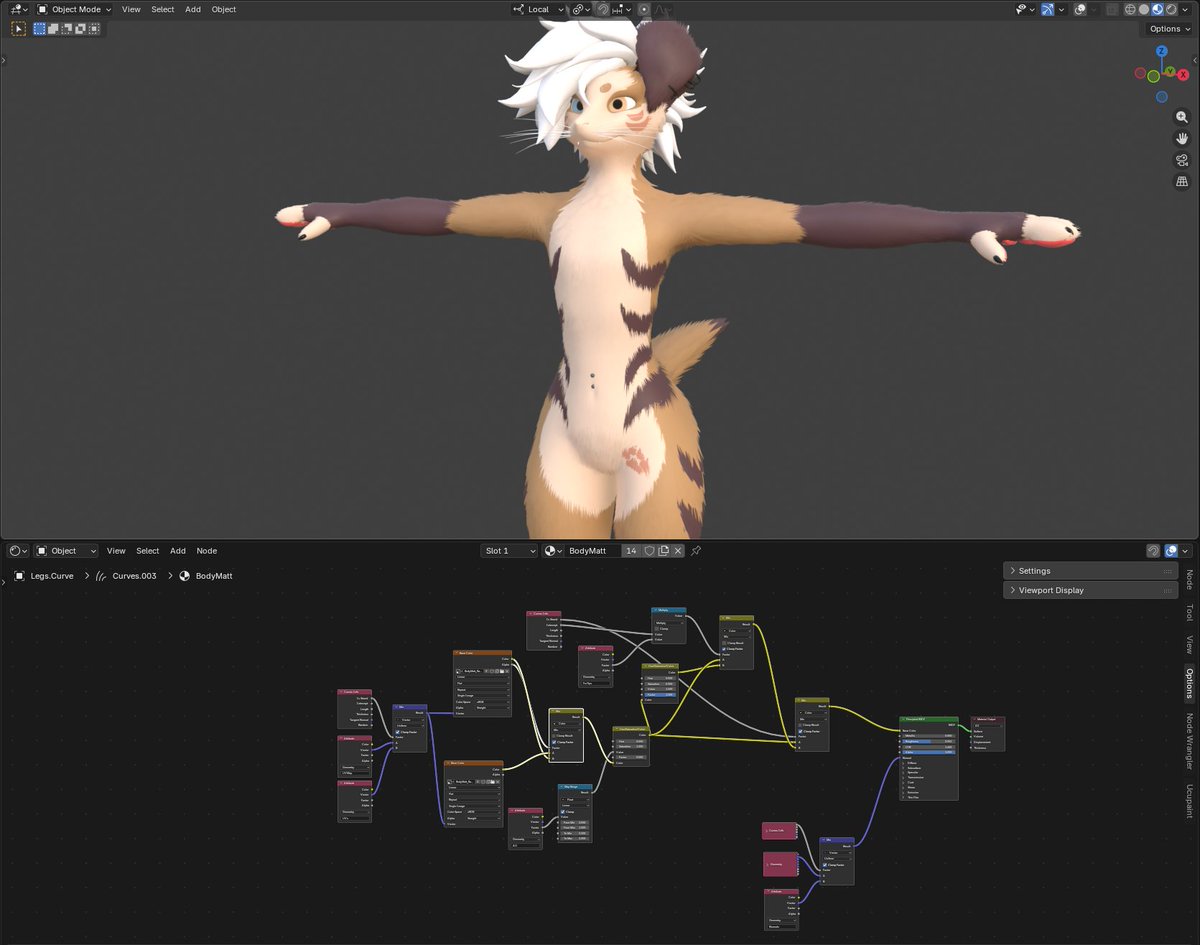
Task: Toggle Clamp checkbox on the Map Range node
Action: point(563,812)
